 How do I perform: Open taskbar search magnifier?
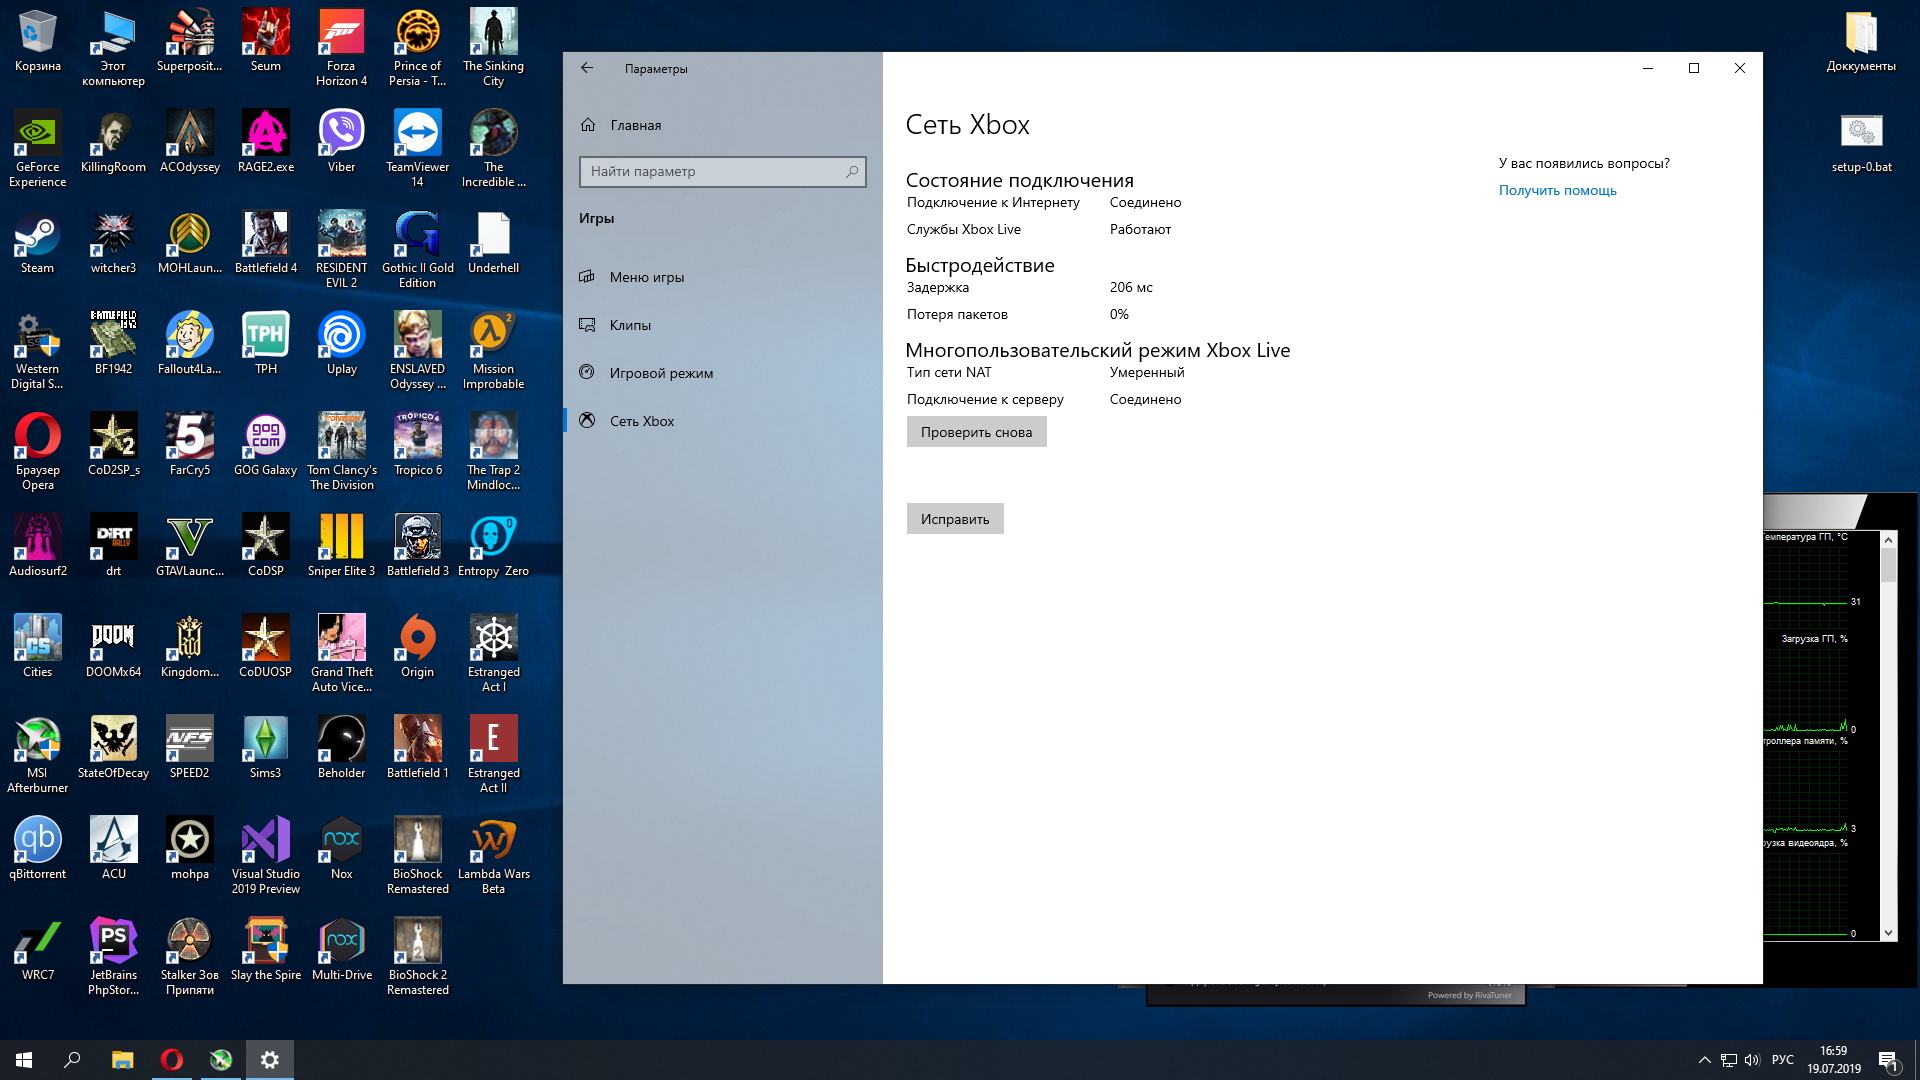point(72,1059)
